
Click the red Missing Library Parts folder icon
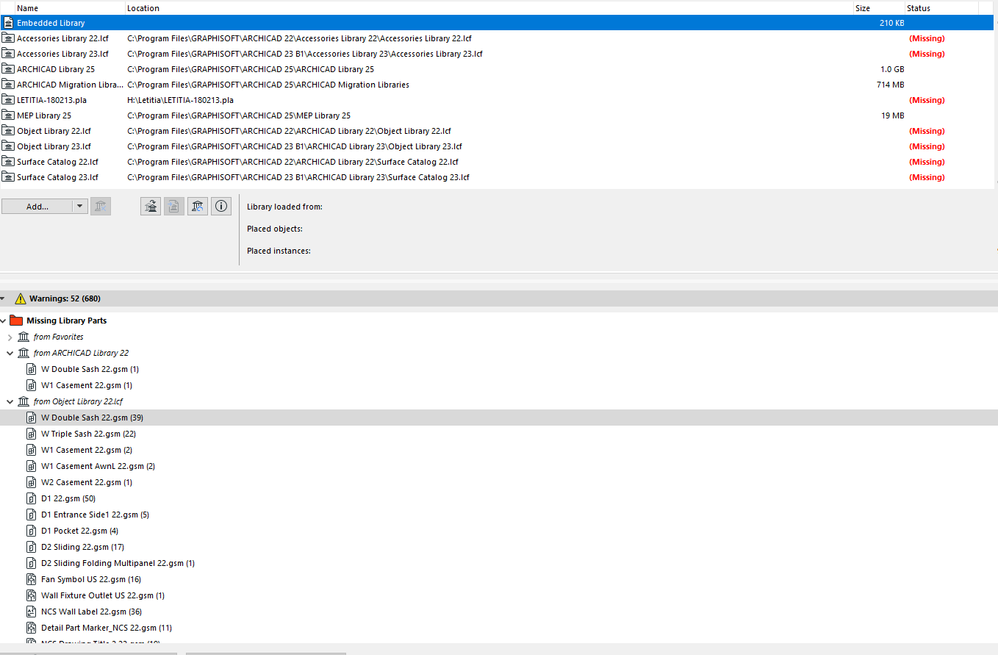click(17, 321)
